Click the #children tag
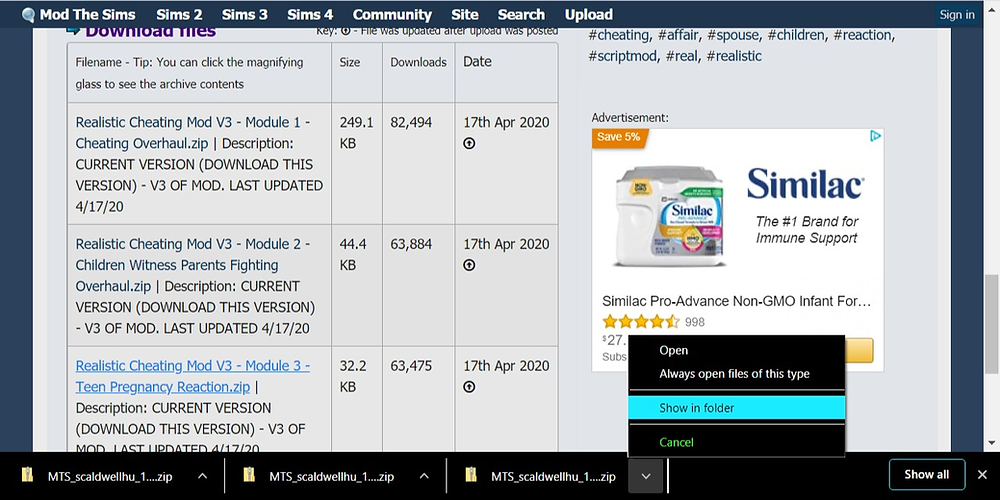Screen dimensions: 1000x500 pos(797,35)
